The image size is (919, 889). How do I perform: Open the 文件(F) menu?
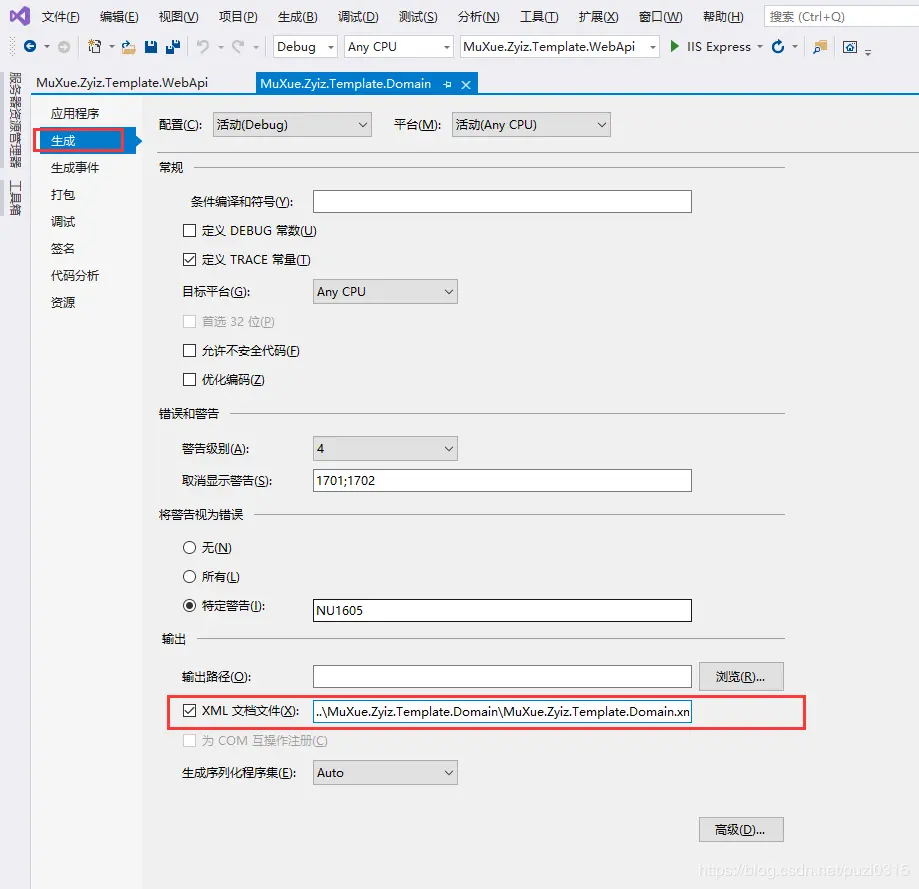click(60, 17)
